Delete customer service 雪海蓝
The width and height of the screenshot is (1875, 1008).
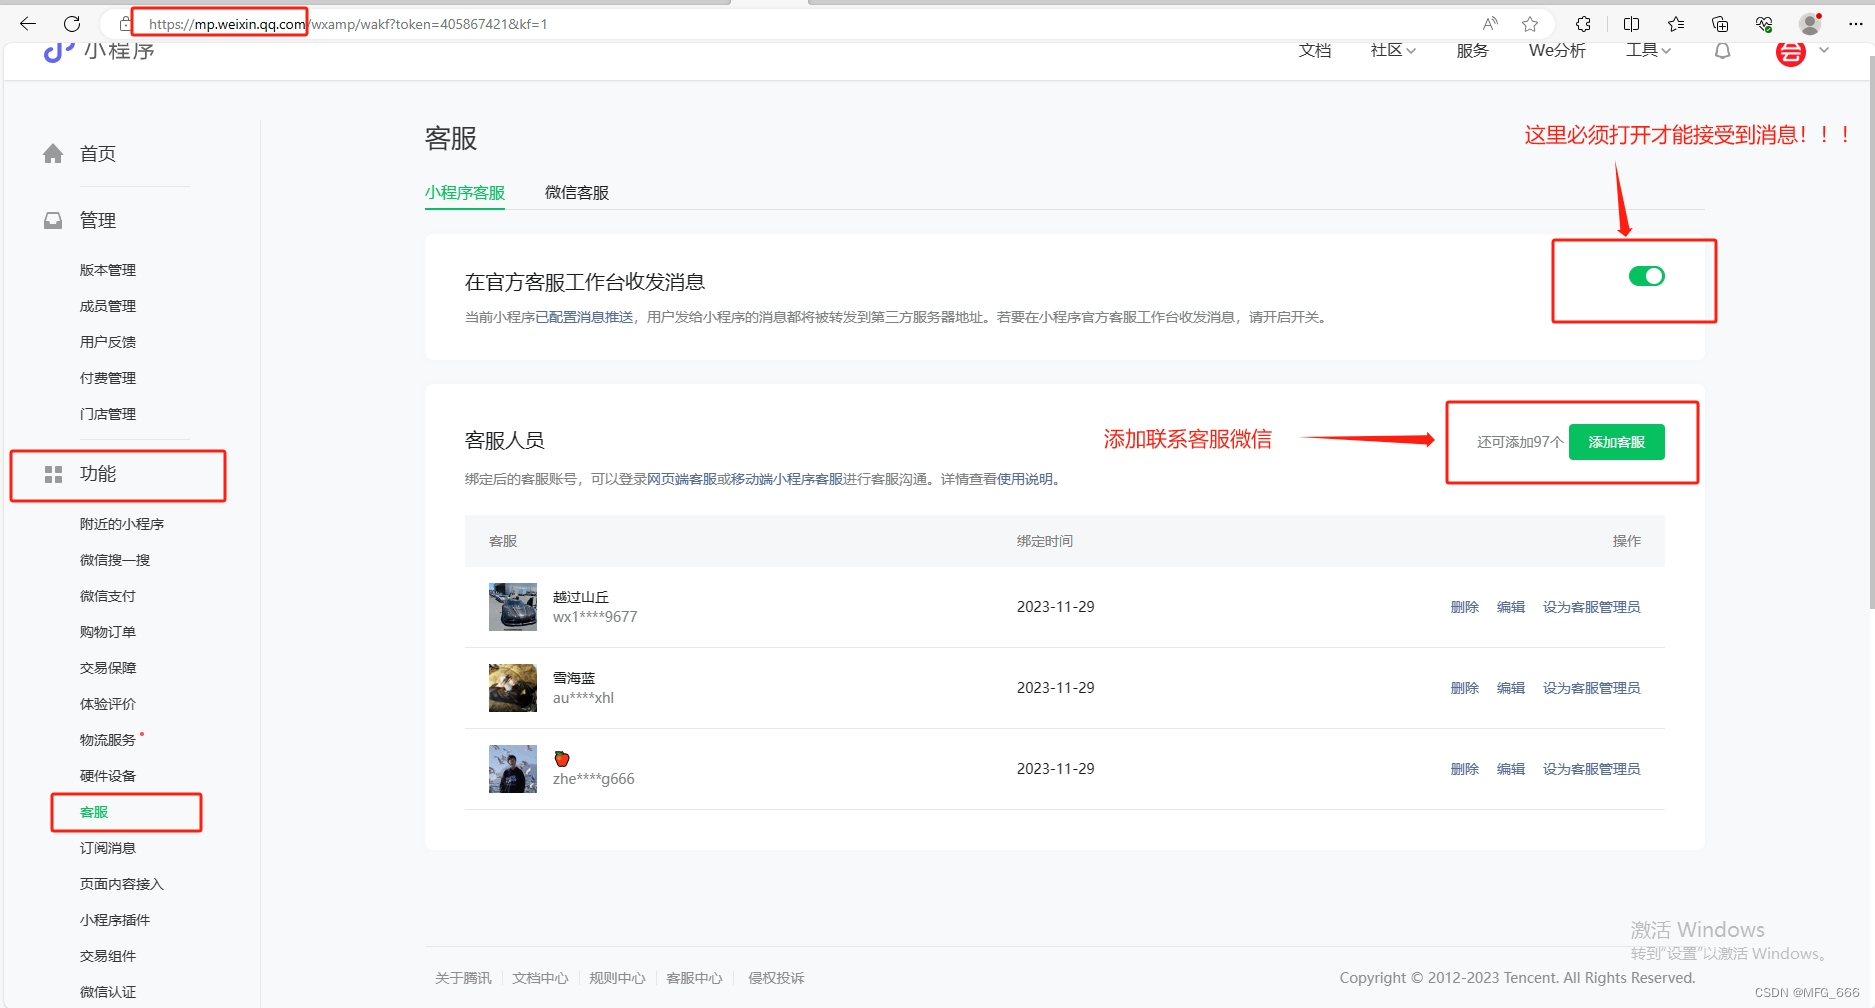[x=1465, y=688]
